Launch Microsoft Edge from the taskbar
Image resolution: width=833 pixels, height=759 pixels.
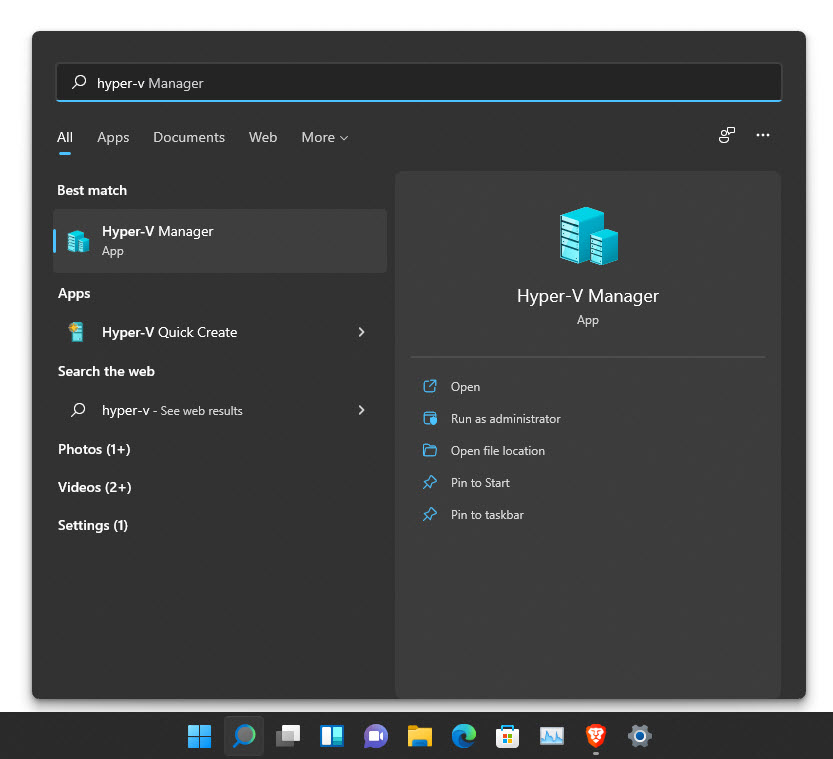coord(464,736)
